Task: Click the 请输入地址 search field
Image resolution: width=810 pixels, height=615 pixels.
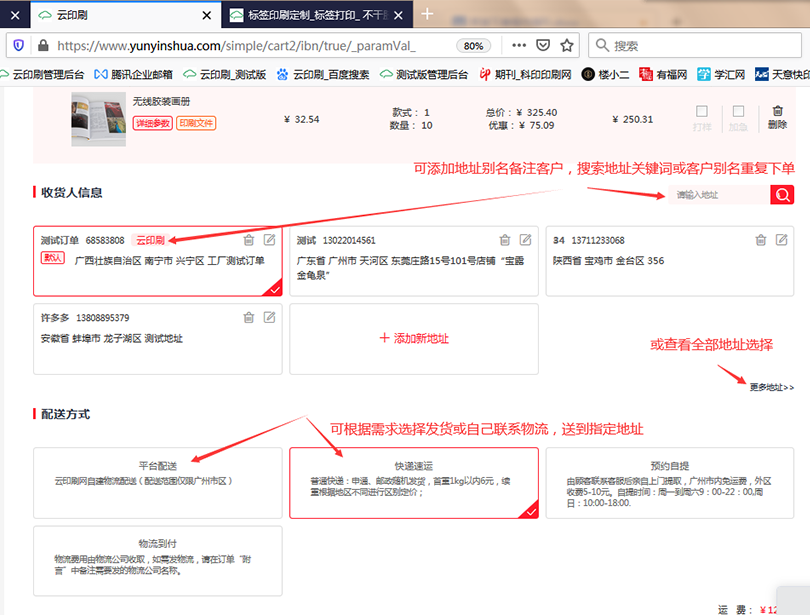Action: (x=720, y=195)
